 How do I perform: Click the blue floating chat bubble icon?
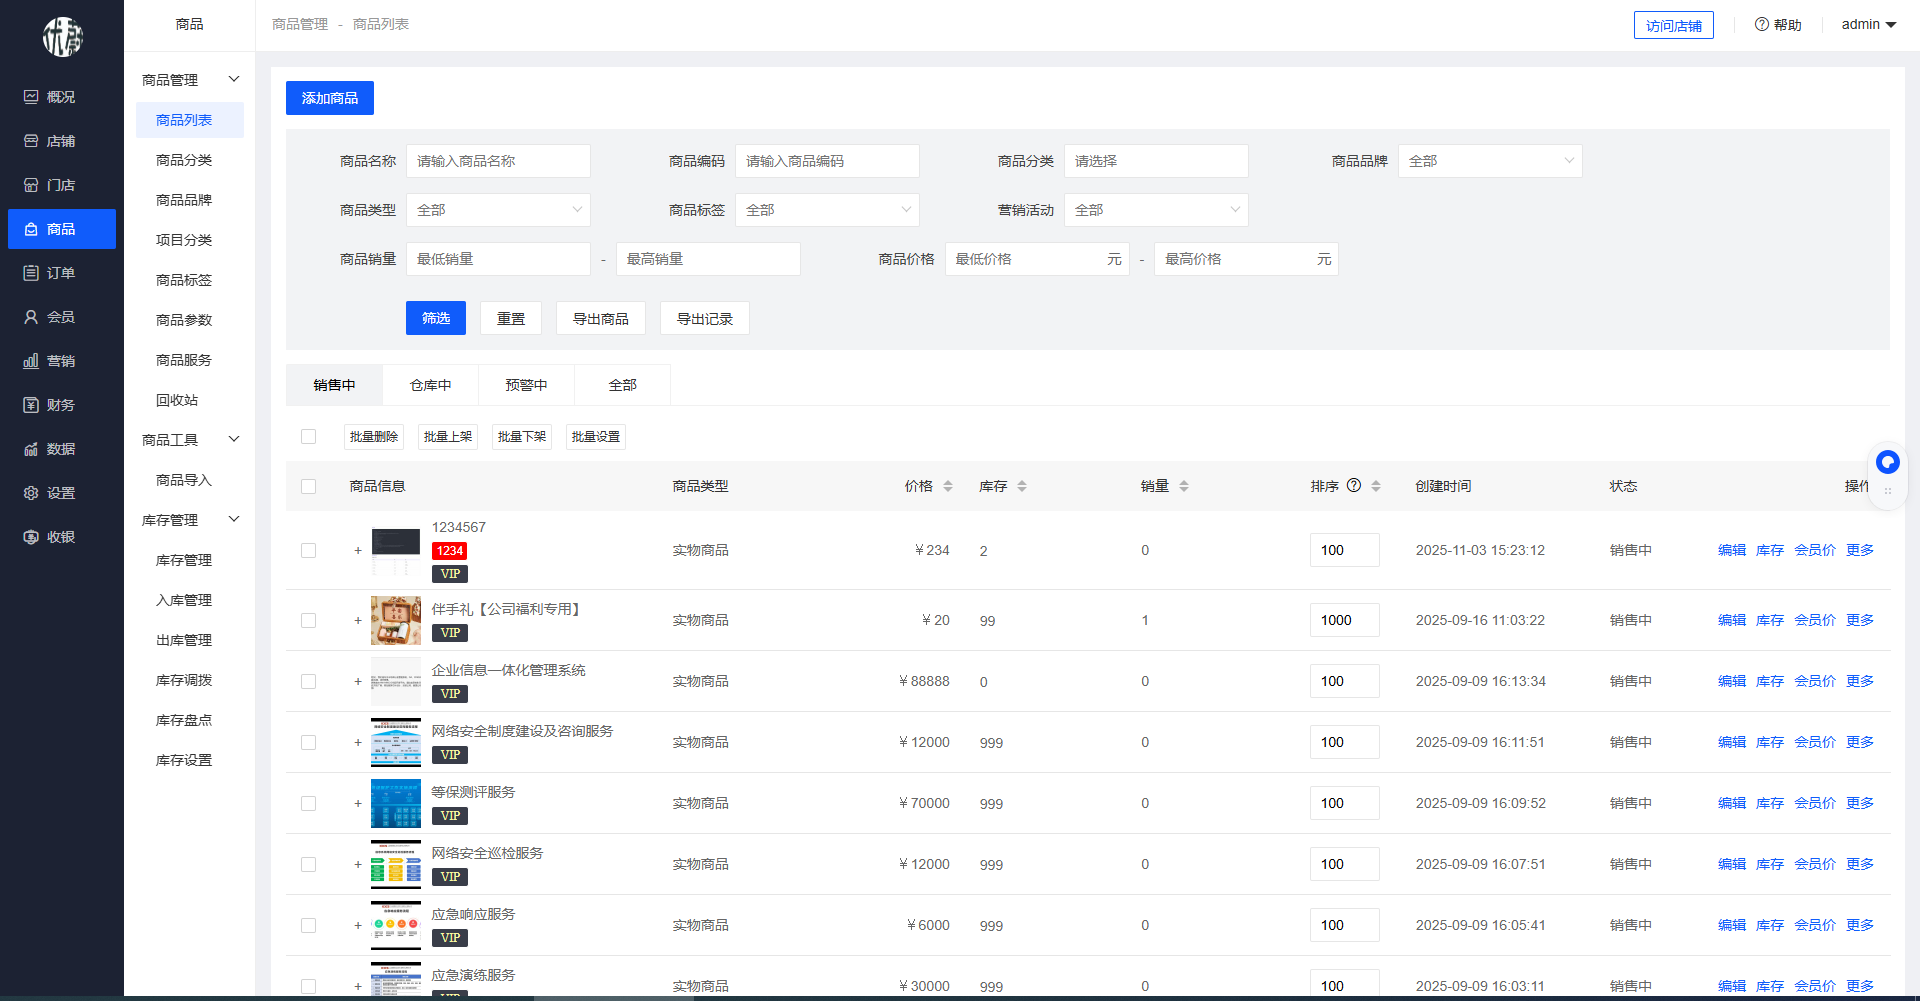click(x=1887, y=462)
